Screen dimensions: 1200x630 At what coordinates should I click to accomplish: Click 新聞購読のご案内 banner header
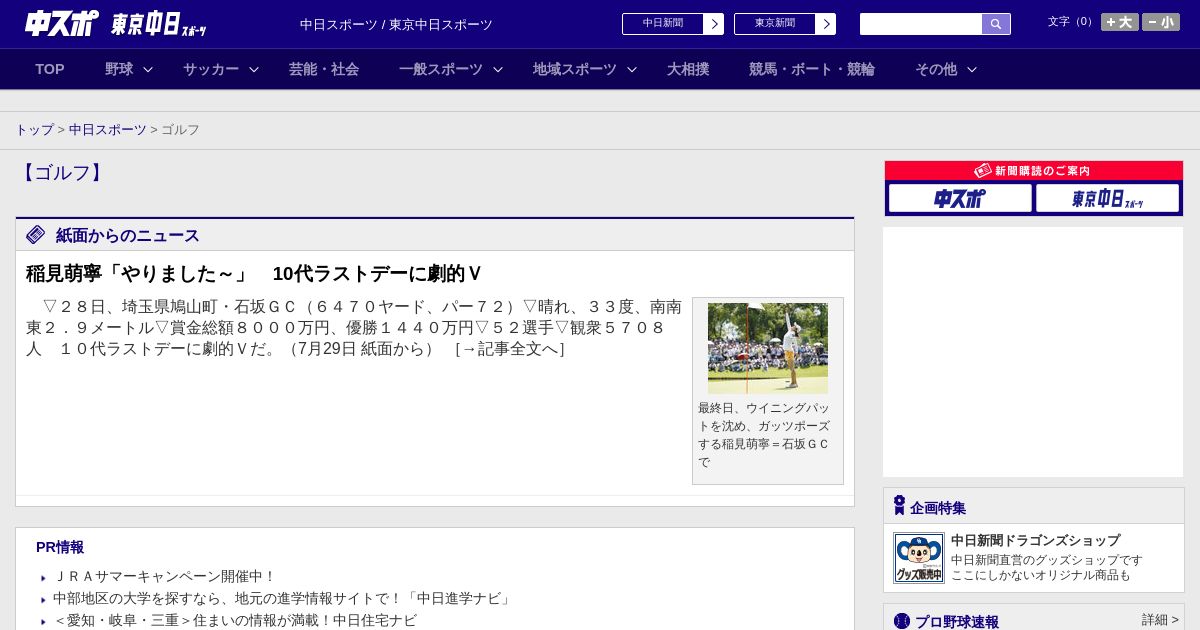[1034, 171]
